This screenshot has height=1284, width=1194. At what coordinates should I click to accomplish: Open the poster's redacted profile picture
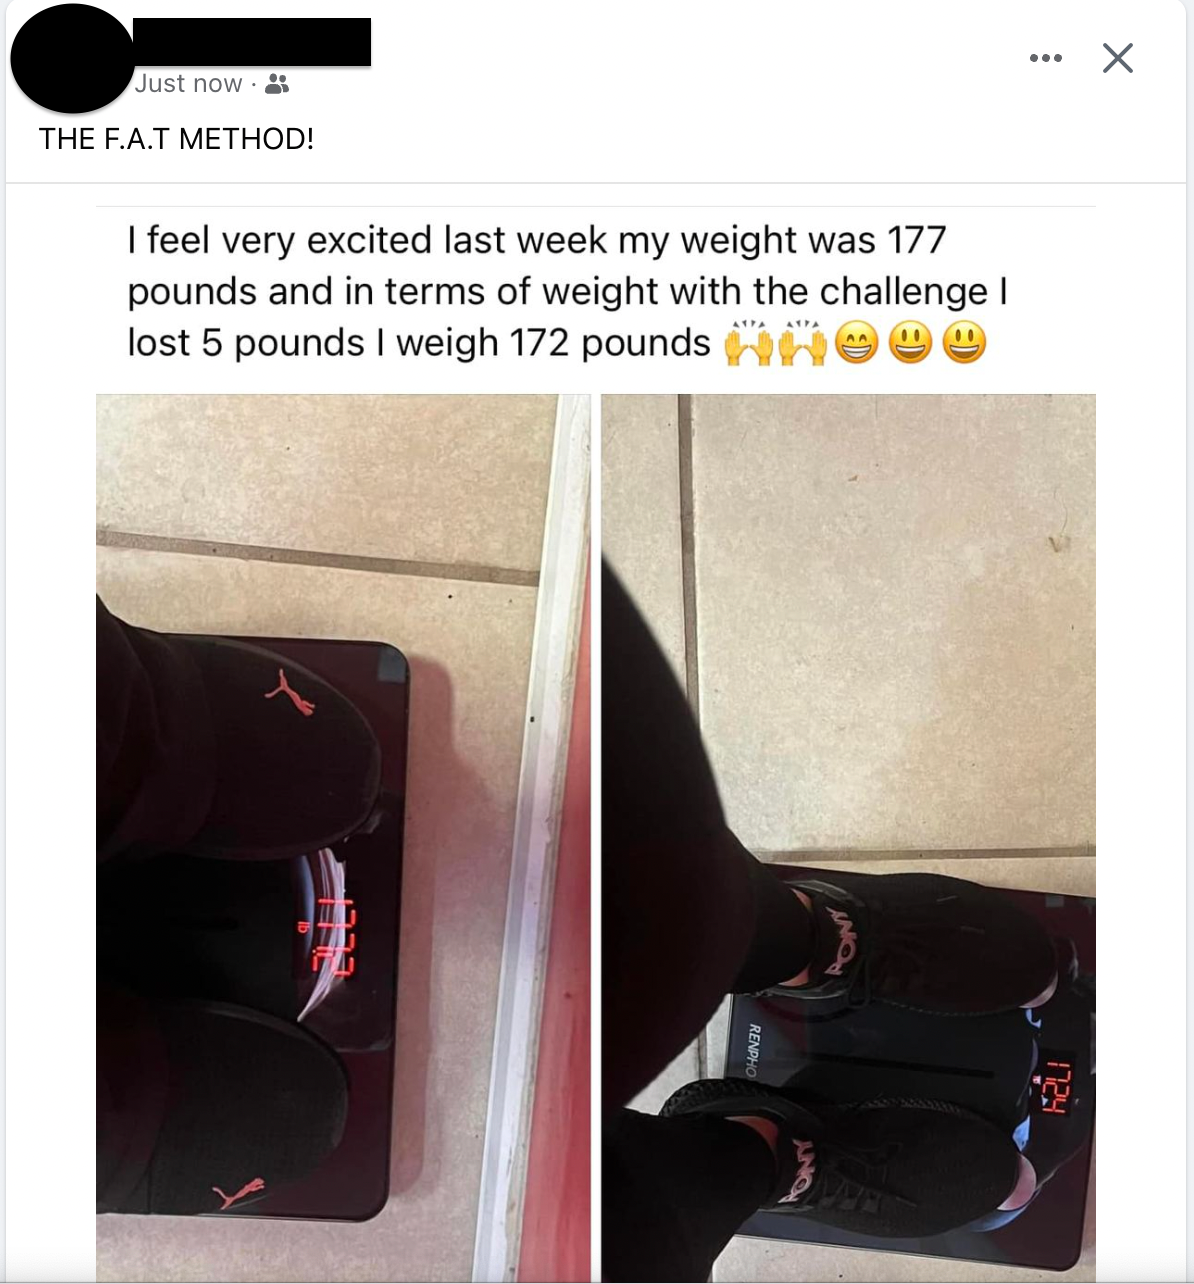(x=72, y=59)
